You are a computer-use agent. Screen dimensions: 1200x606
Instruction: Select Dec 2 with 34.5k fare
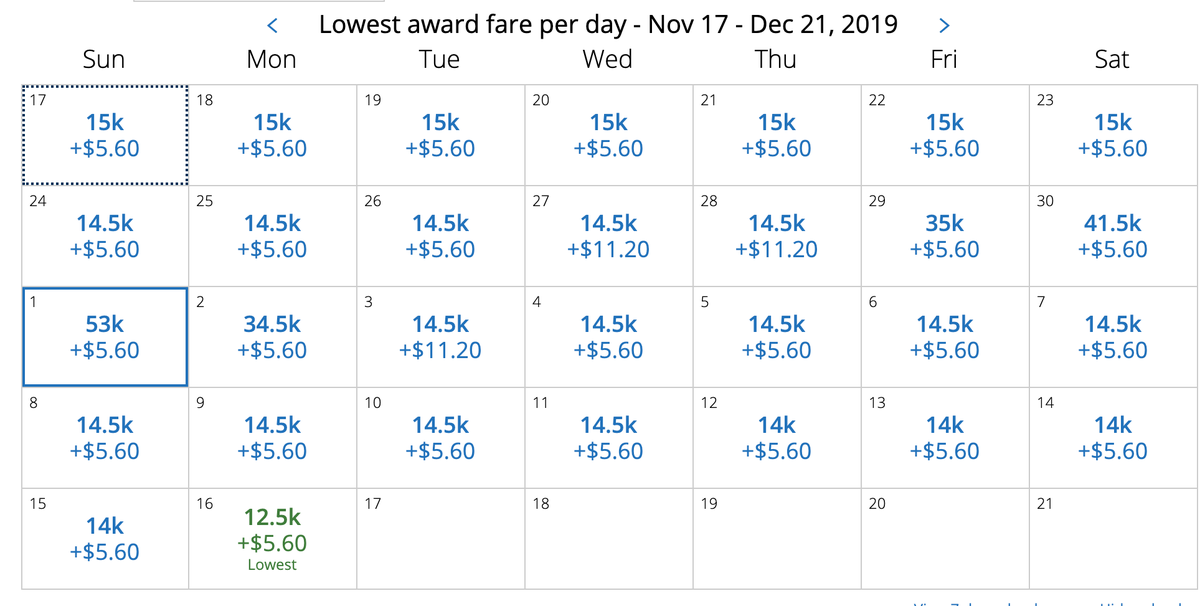[x=272, y=335]
